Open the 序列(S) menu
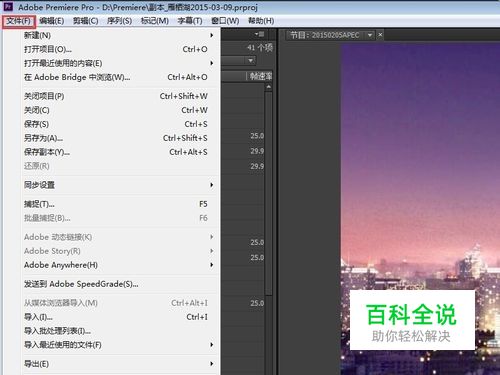Image resolution: width=500 pixels, height=375 pixels. 119,21
